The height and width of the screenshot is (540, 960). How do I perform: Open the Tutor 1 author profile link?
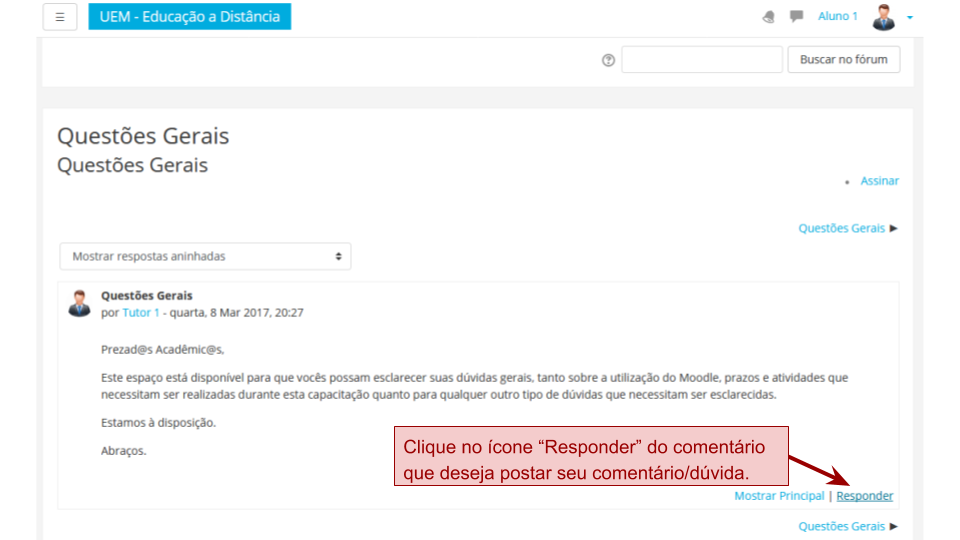click(x=140, y=313)
